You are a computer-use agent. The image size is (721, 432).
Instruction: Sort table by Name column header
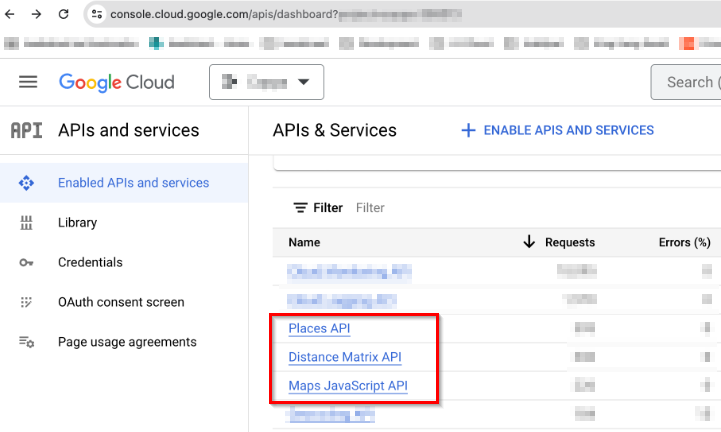pyautogui.click(x=304, y=242)
